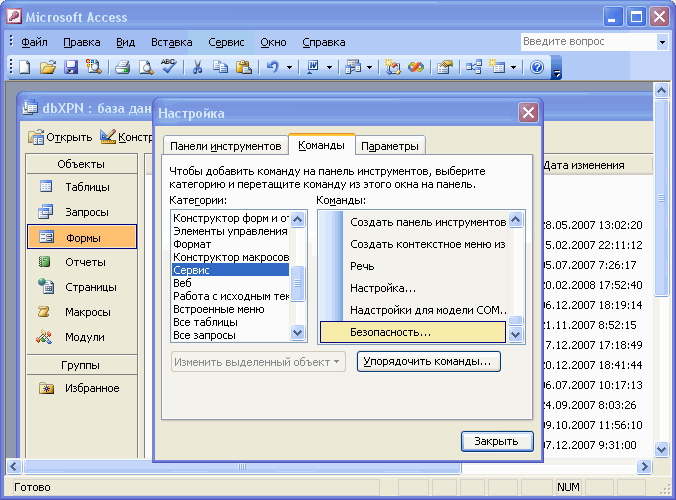
Task: Click the New object toolbar icon
Action: [497, 67]
